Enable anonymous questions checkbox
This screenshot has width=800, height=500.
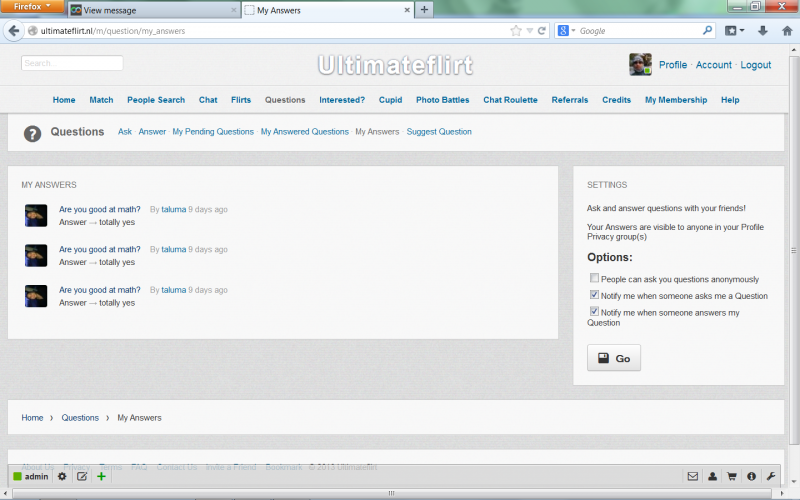click(594, 278)
